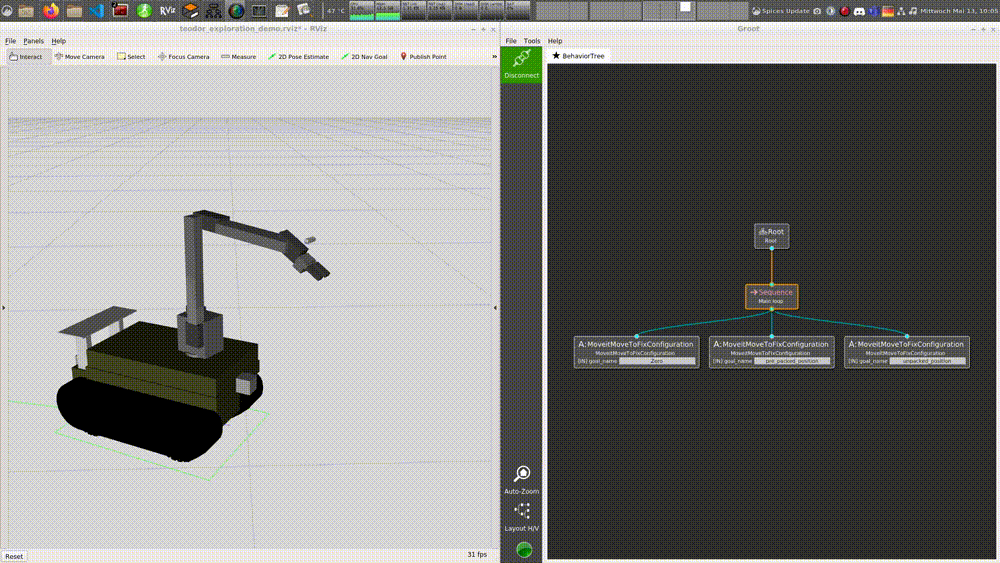Viewport: 1000px width, 563px height.
Task: Open Groot Tools menu
Action: click(532, 41)
